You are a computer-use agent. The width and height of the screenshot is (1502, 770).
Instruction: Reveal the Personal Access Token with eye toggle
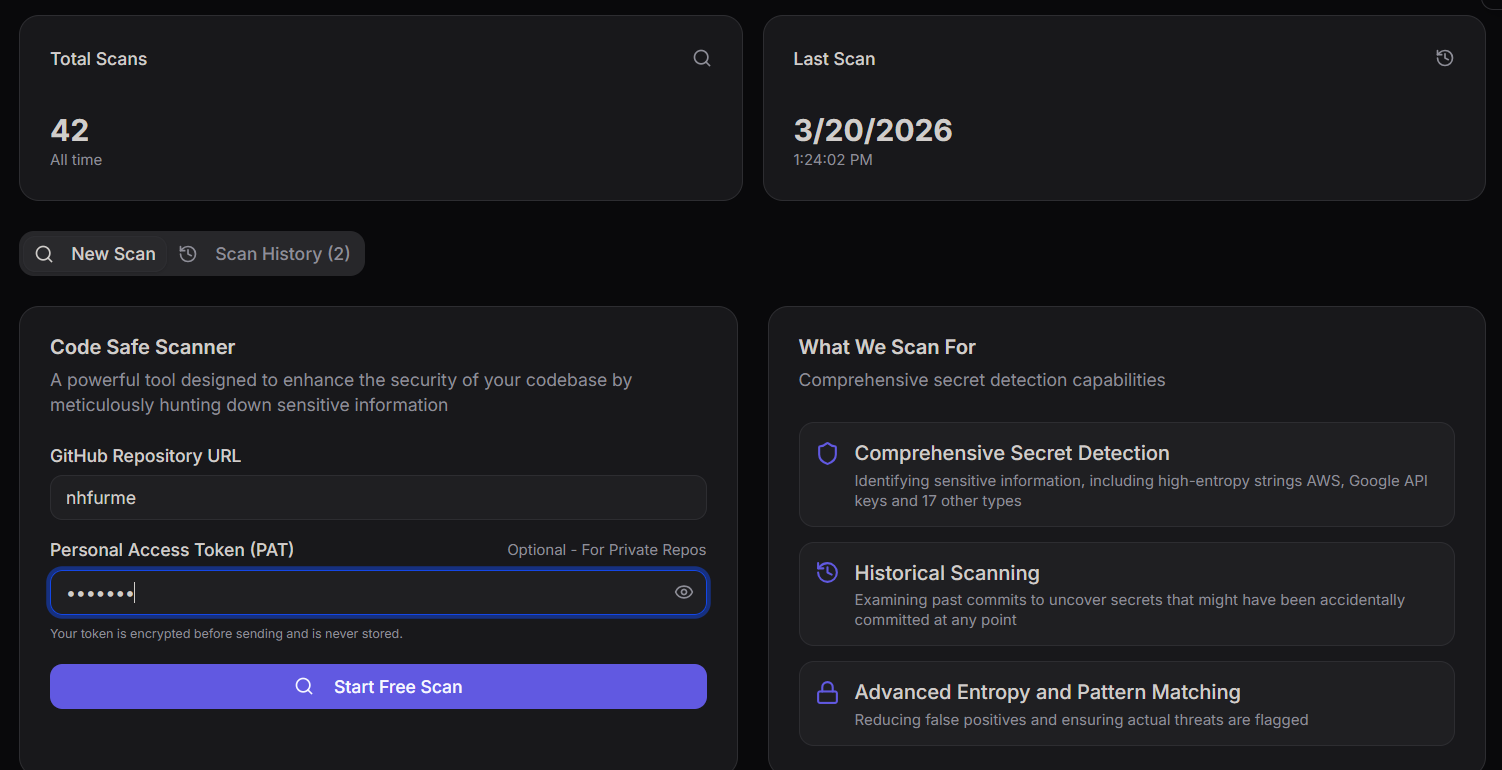pyautogui.click(x=683, y=592)
